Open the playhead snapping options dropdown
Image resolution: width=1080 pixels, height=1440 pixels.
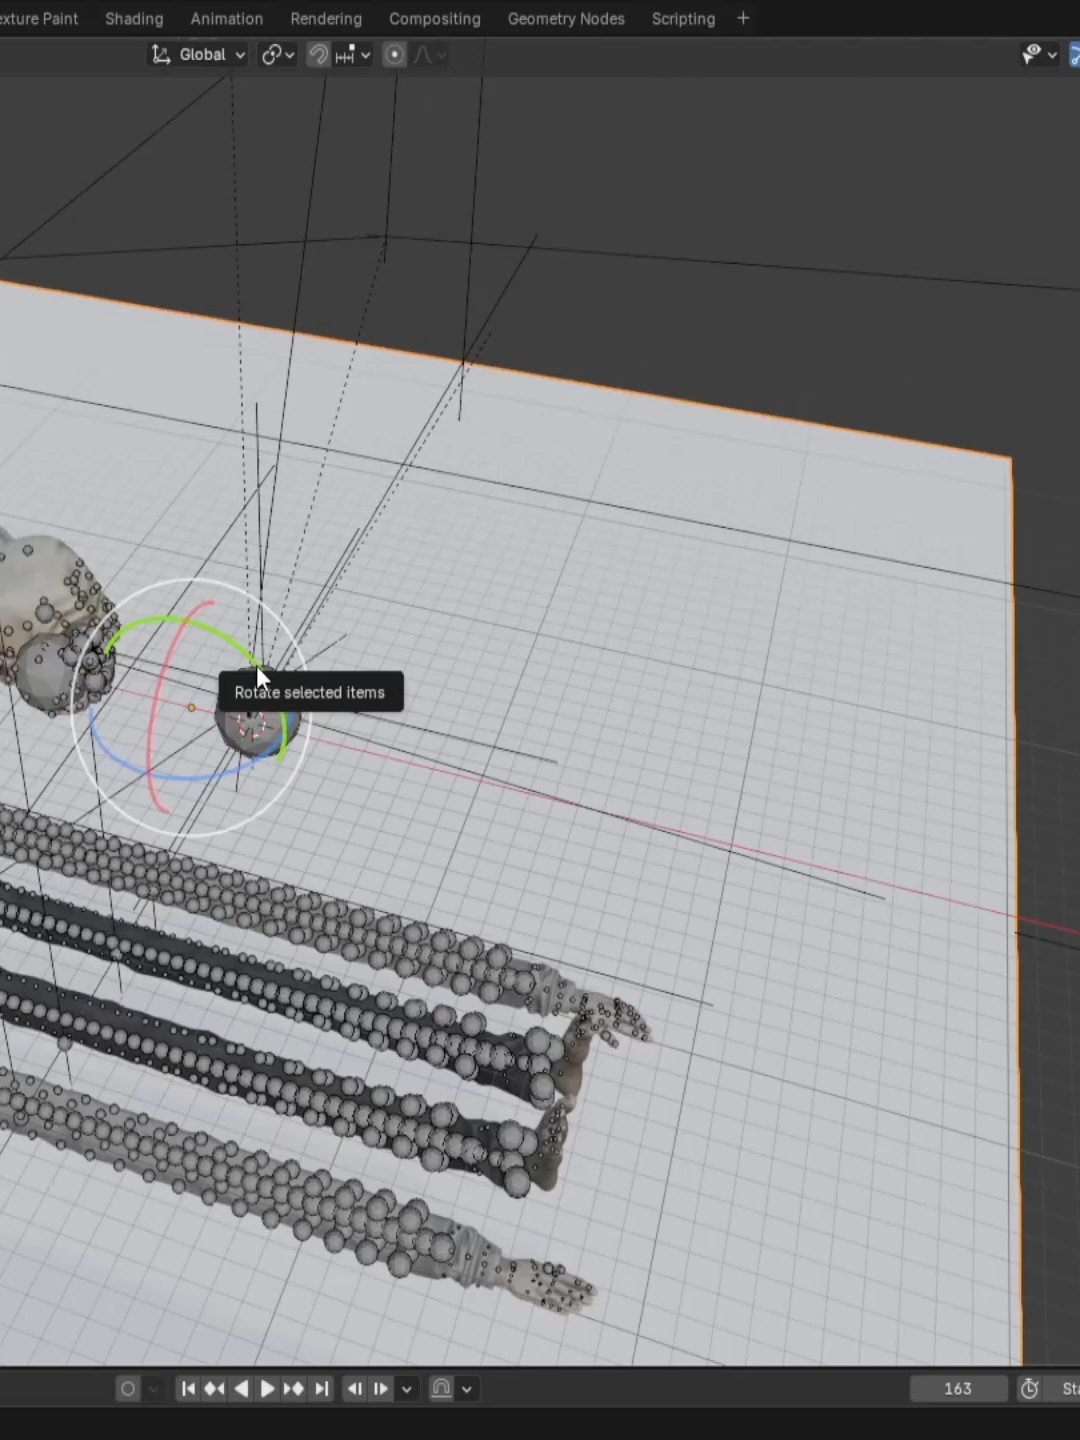467,1388
